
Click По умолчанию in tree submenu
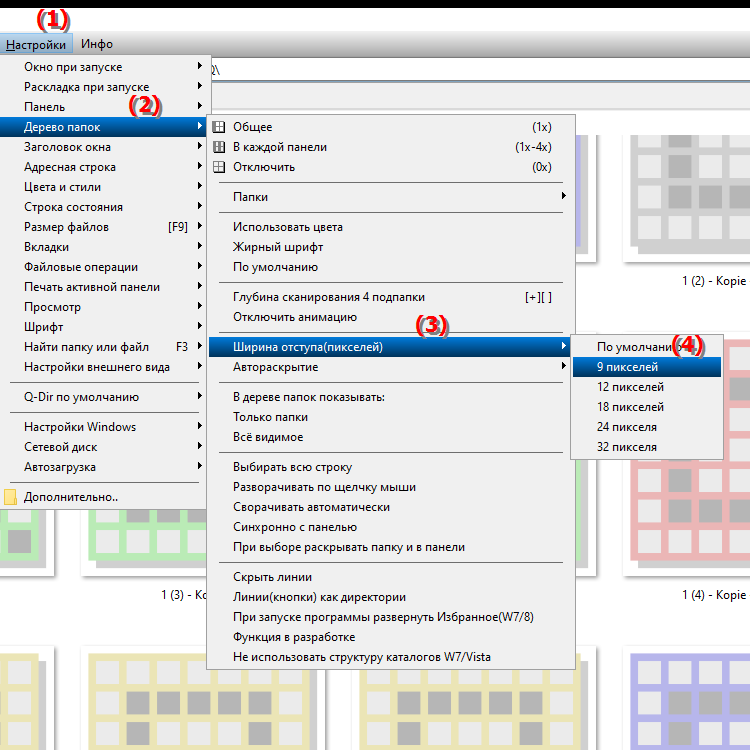pyautogui.click(x=391, y=267)
